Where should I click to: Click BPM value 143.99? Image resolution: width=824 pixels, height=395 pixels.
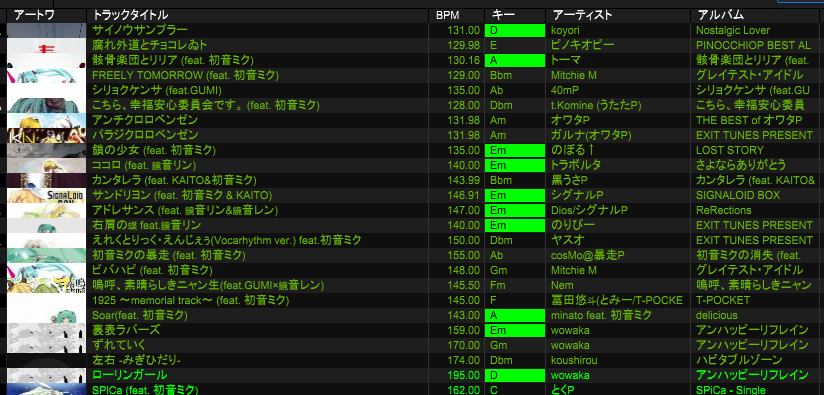coord(464,181)
